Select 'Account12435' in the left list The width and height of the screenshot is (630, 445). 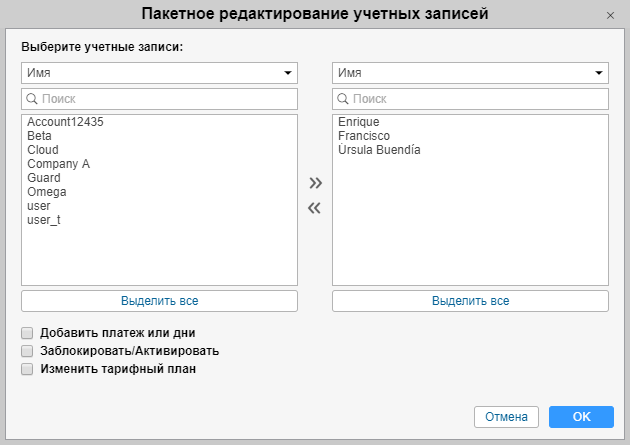click(x=66, y=122)
